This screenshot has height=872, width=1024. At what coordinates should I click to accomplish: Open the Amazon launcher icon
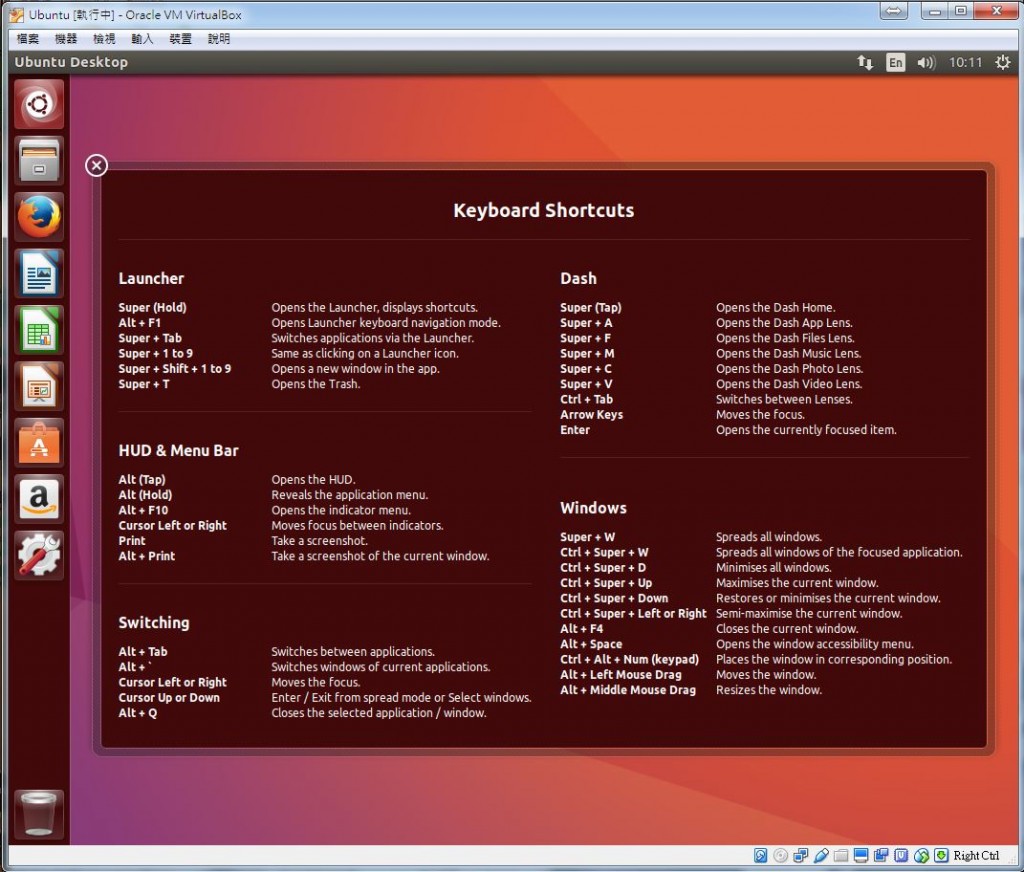tap(39, 499)
